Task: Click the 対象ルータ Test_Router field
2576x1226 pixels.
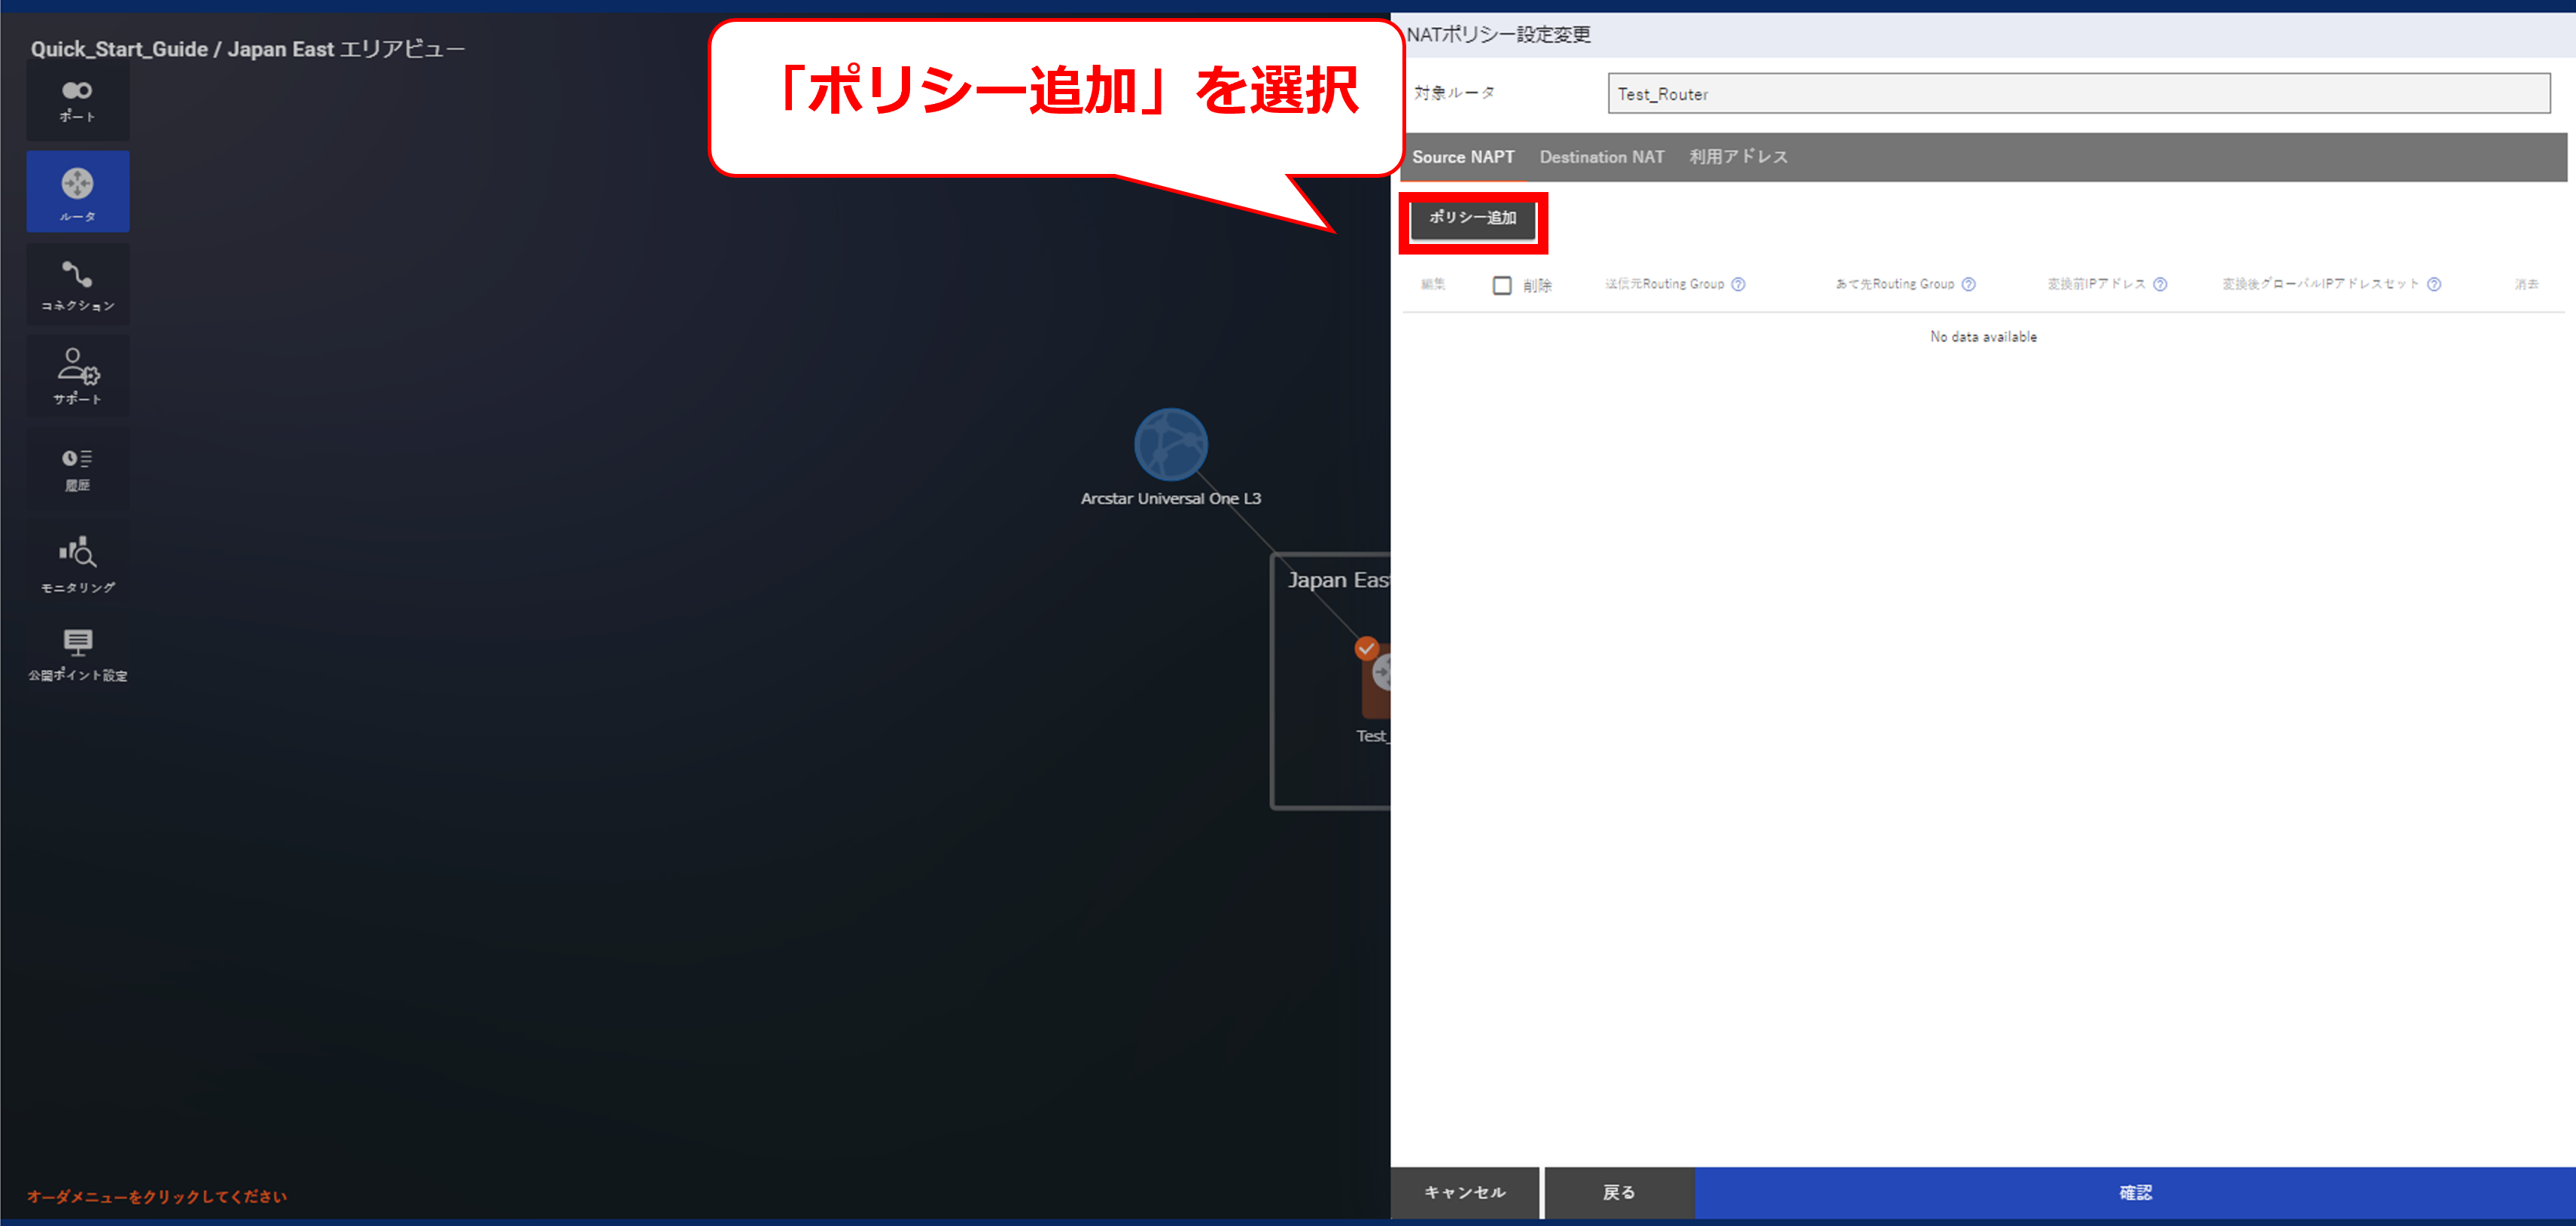Action: point(2078,94)
